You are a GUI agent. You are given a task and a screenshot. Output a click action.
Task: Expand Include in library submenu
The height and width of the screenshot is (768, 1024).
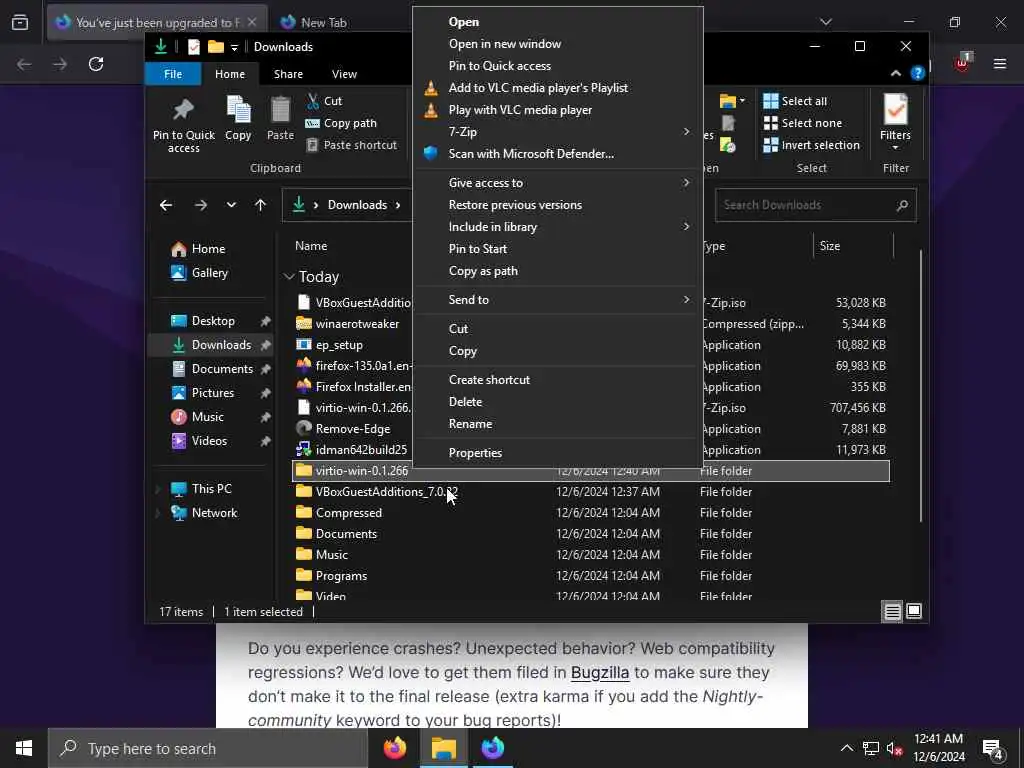558,227
